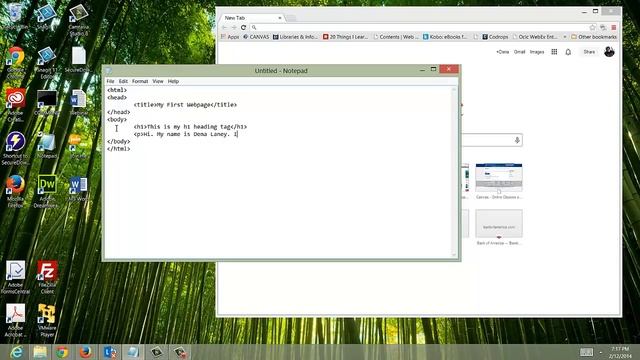Click the closing </html> line in Notepad
This screenshot has height=360, width=640.
pyautogui.click(x=119, y=149)
